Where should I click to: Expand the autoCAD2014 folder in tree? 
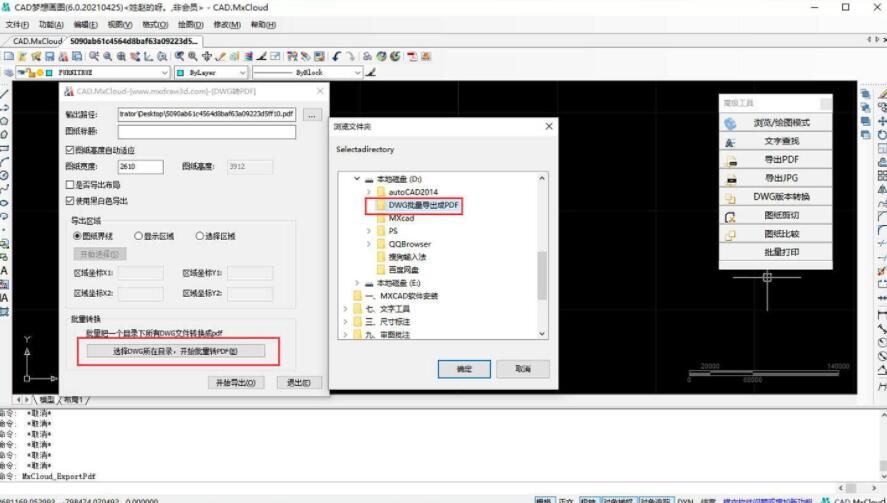(x=368, y=191)
